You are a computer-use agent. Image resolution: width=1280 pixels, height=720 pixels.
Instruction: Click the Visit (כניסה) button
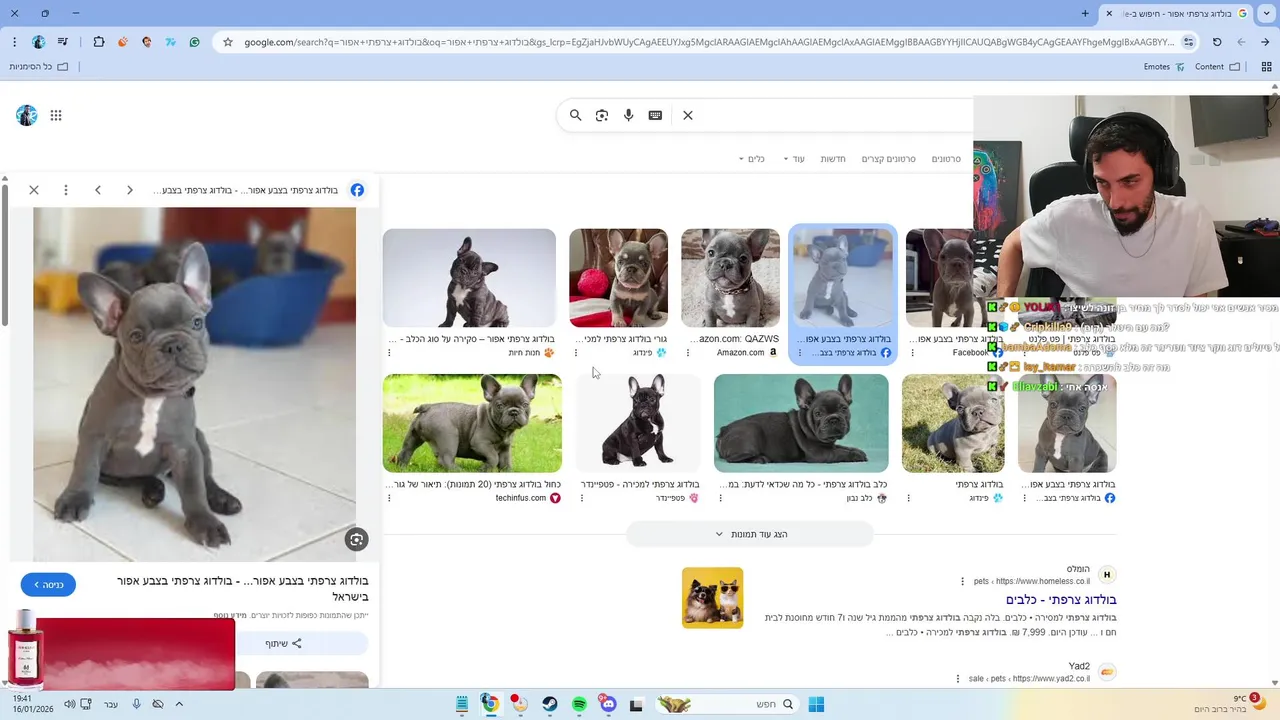coord(48,585)
